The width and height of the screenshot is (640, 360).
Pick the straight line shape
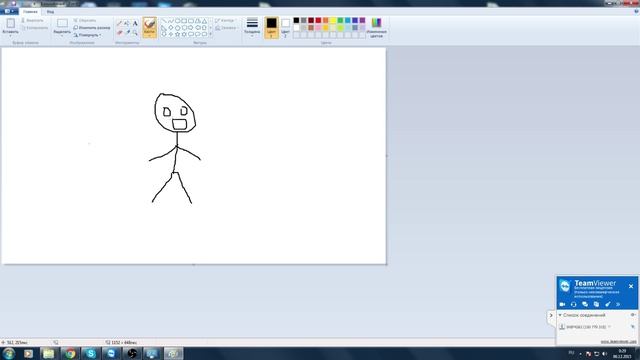point(164,21)
